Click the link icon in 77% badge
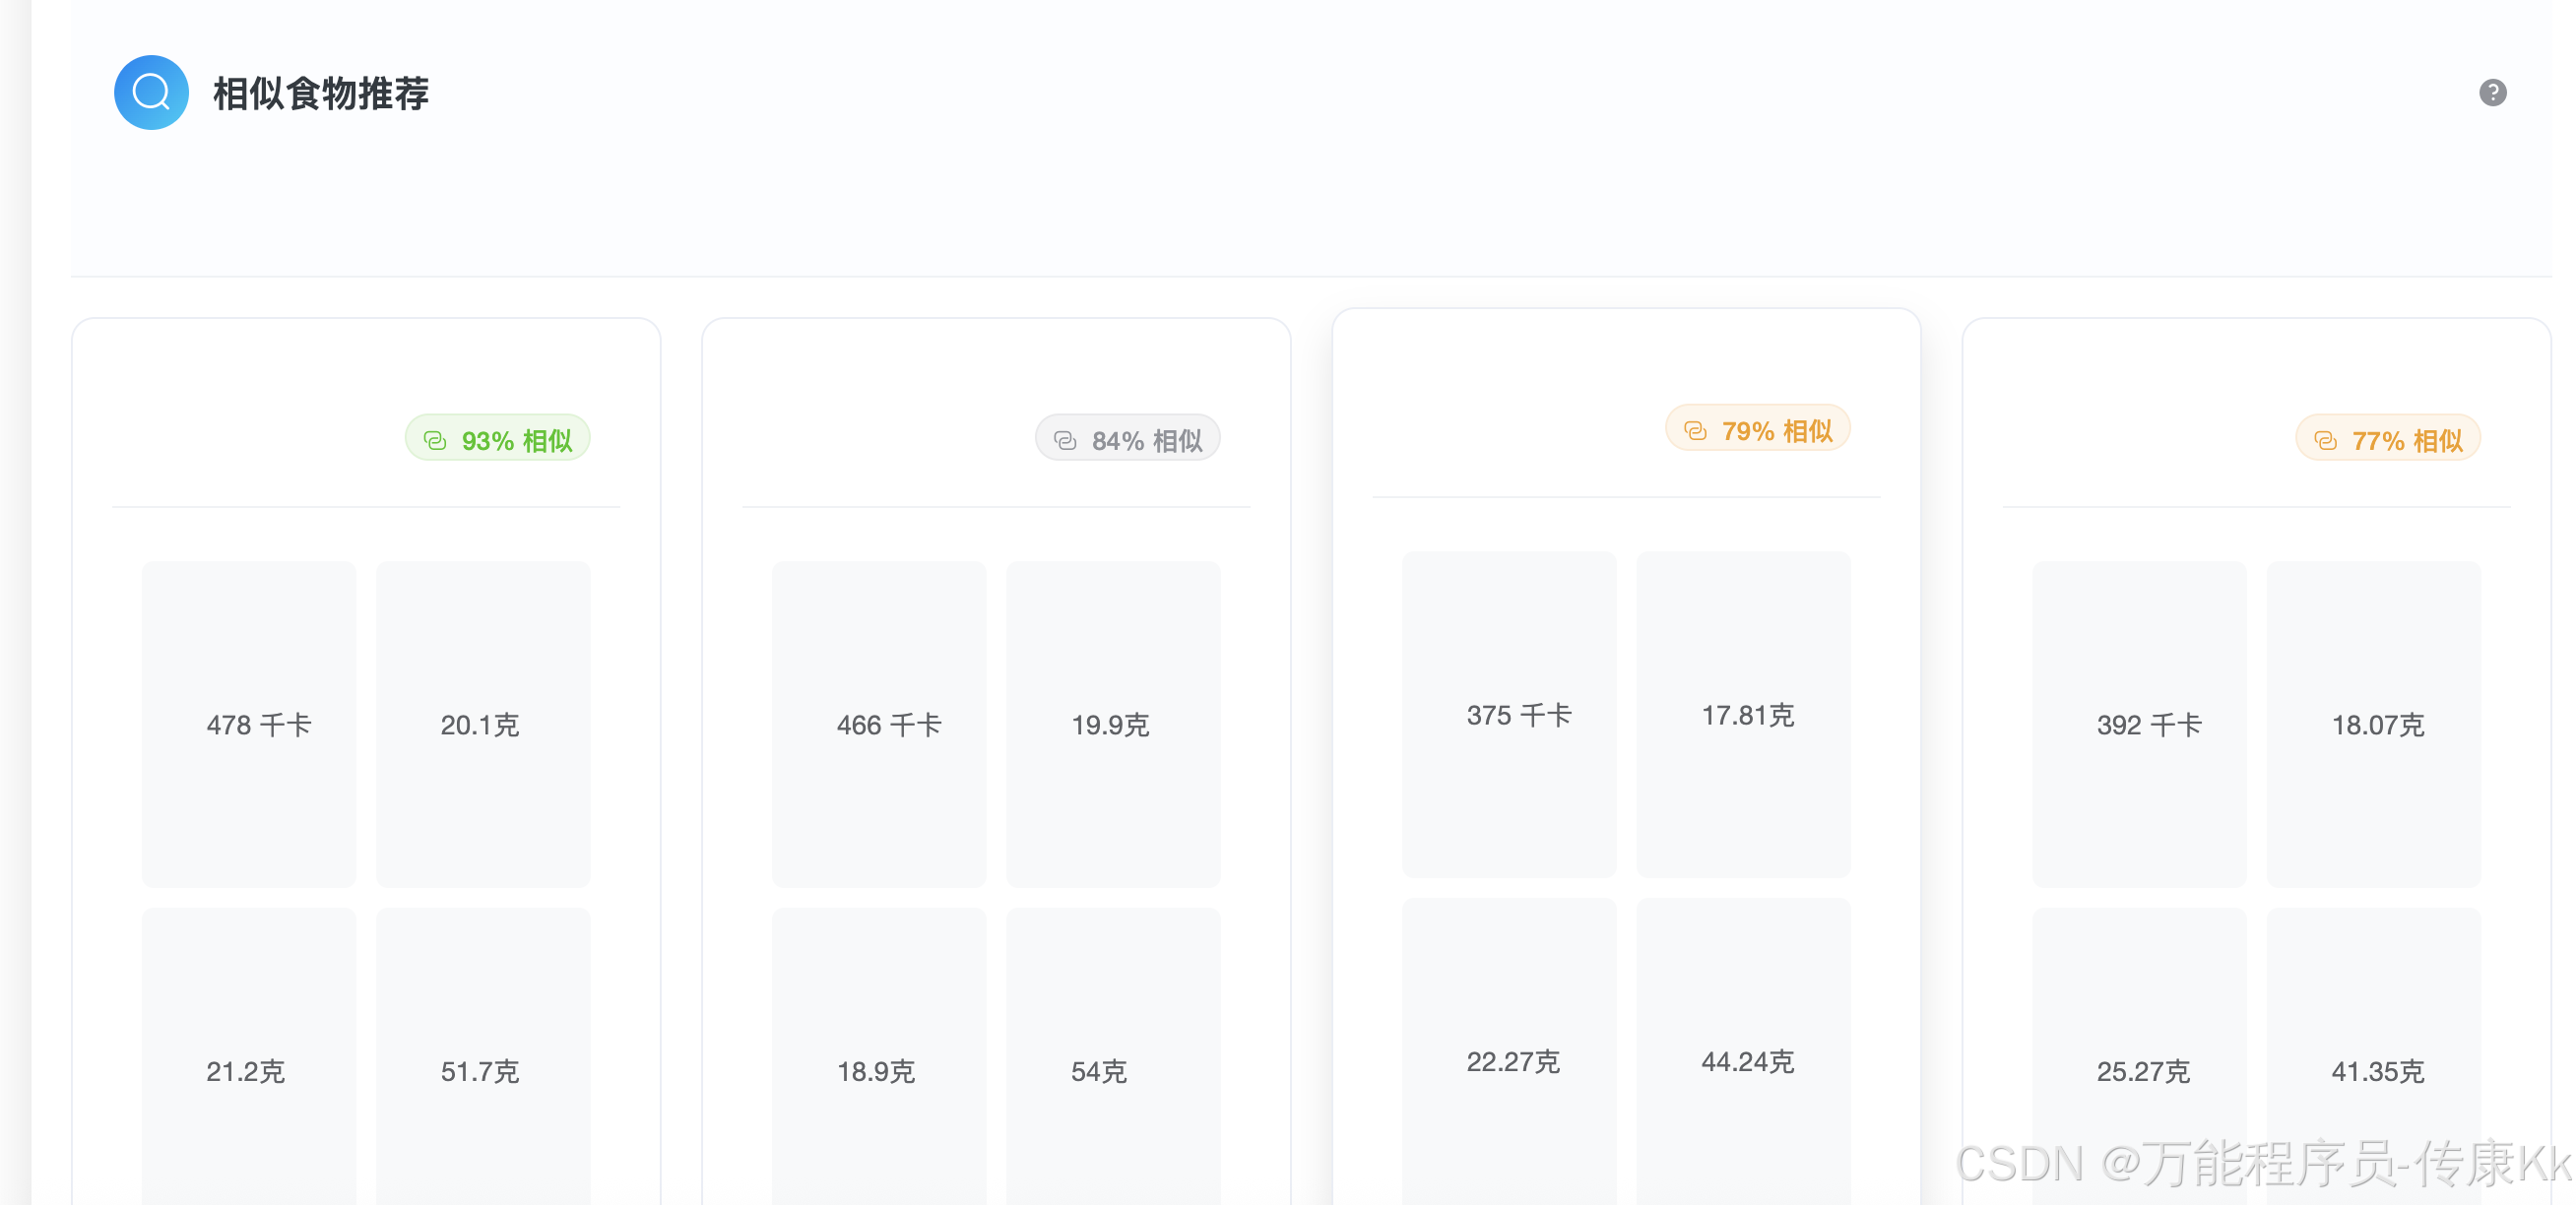The height and width of the screenshot is (1205, 2576). click(2325, 440)
